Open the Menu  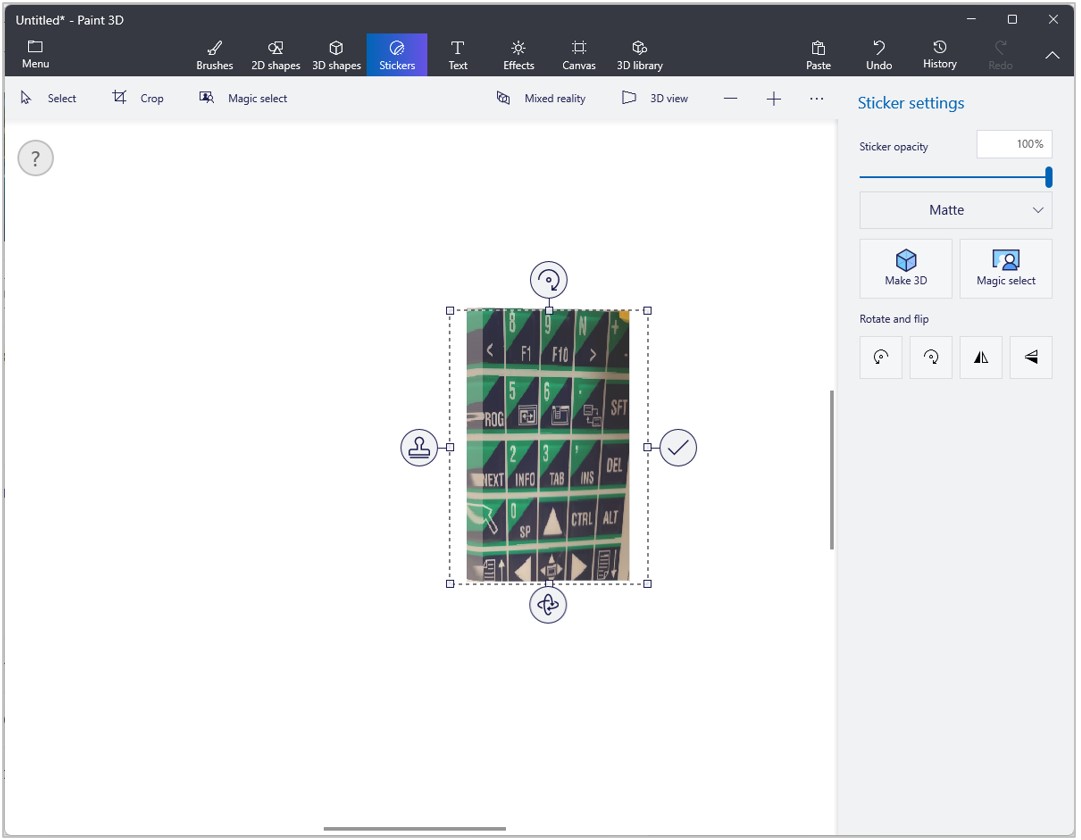click(35, 54)
